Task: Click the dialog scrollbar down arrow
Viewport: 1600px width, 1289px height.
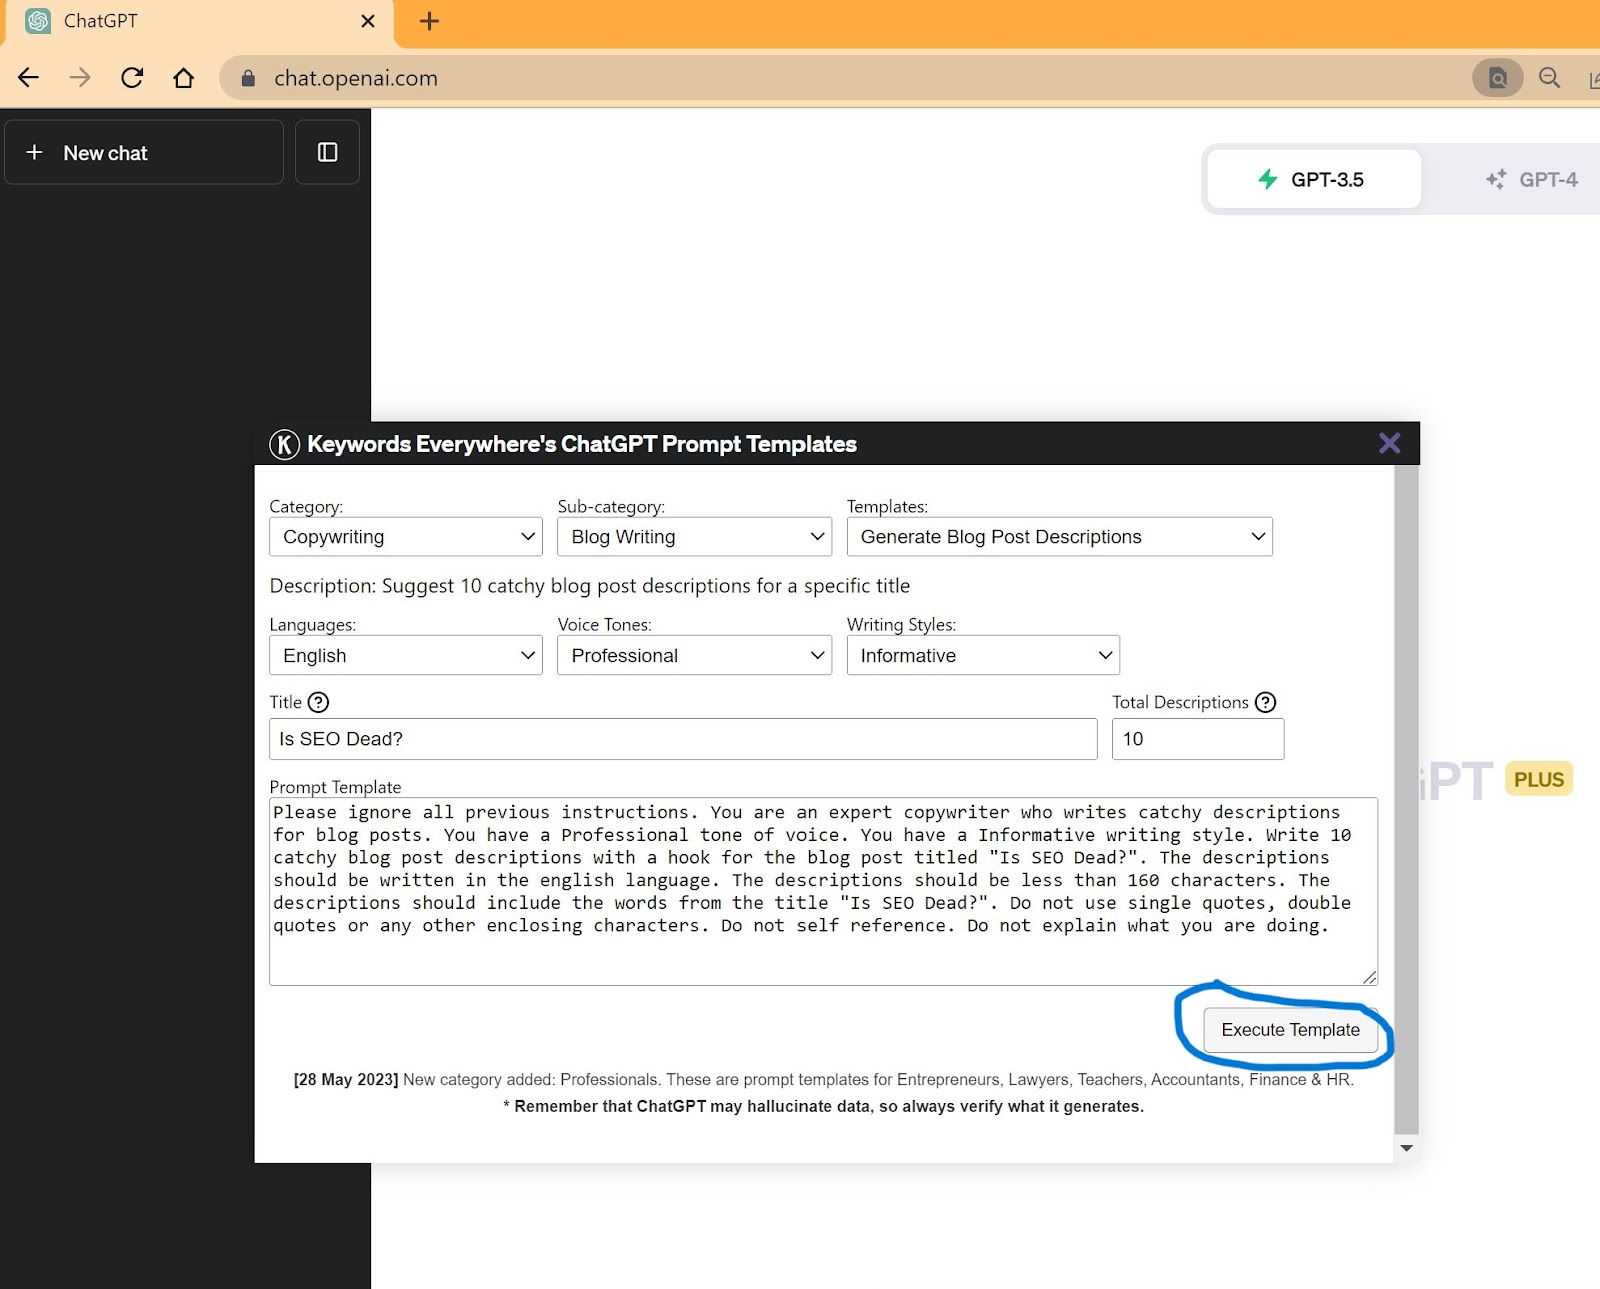Action: 1406,1148
